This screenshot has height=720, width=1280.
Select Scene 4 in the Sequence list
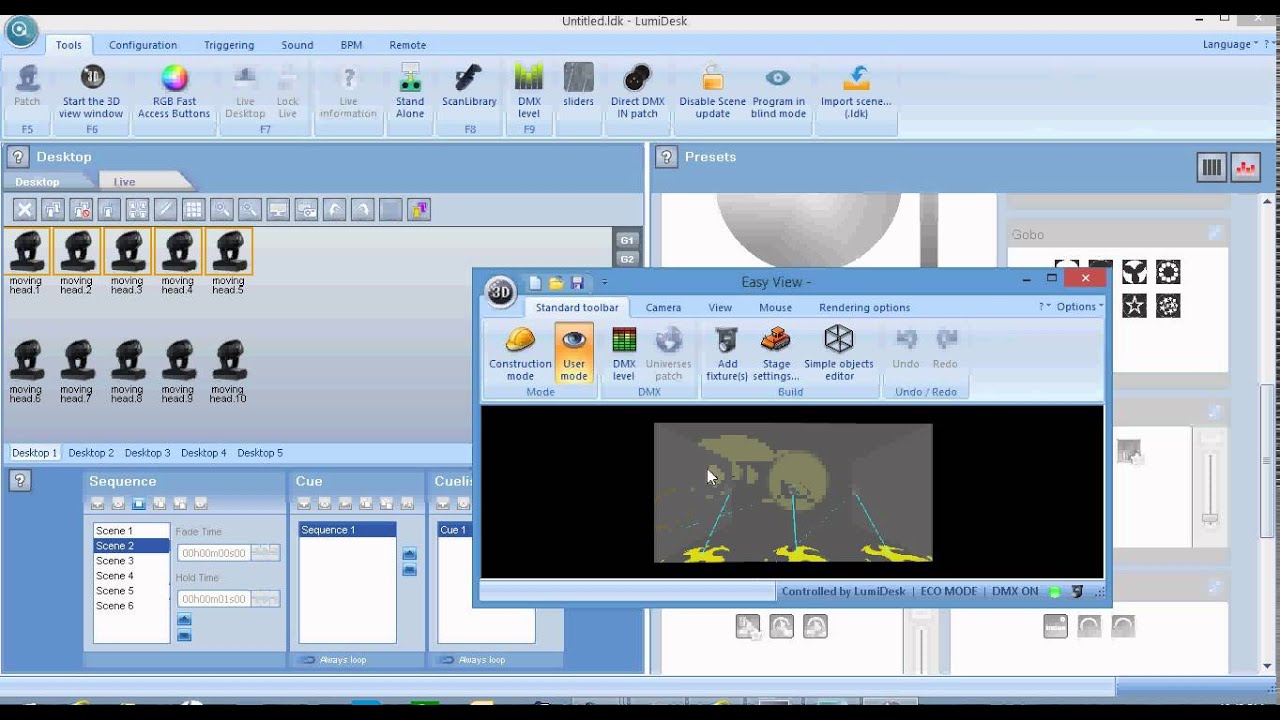131,576
